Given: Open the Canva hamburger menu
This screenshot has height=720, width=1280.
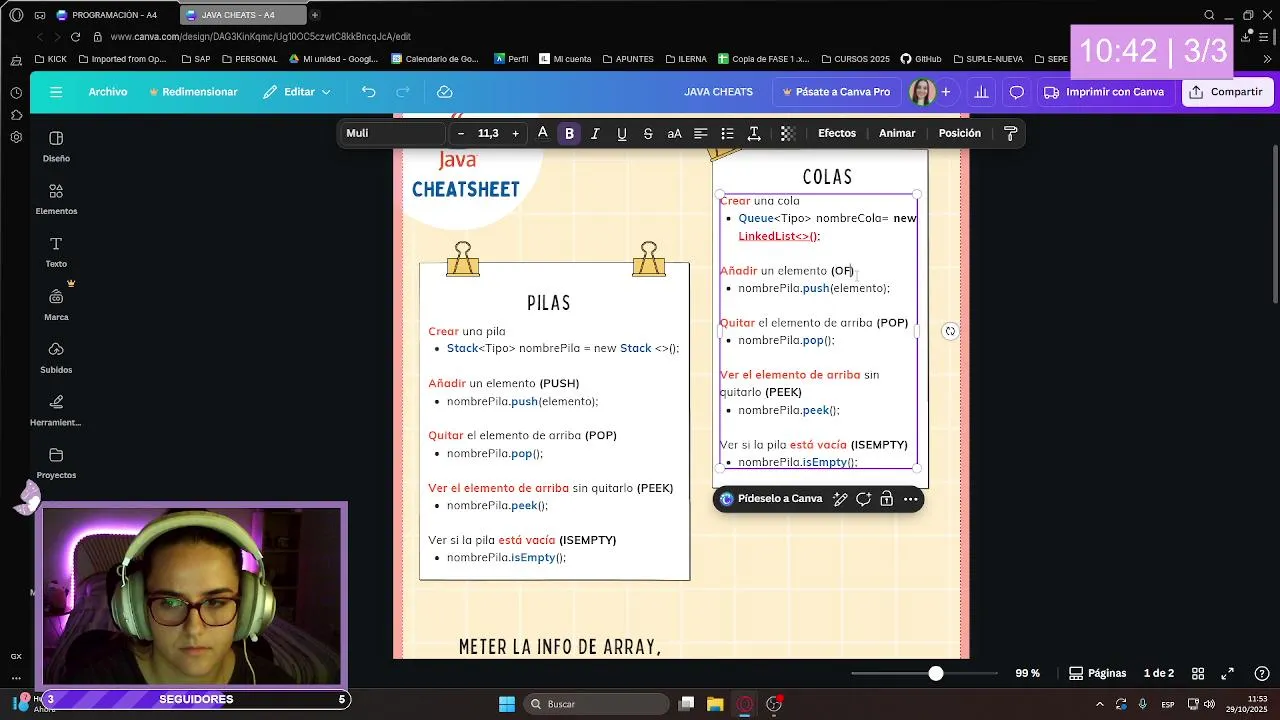Looking at the screenshot, I should tap(56, 92).
